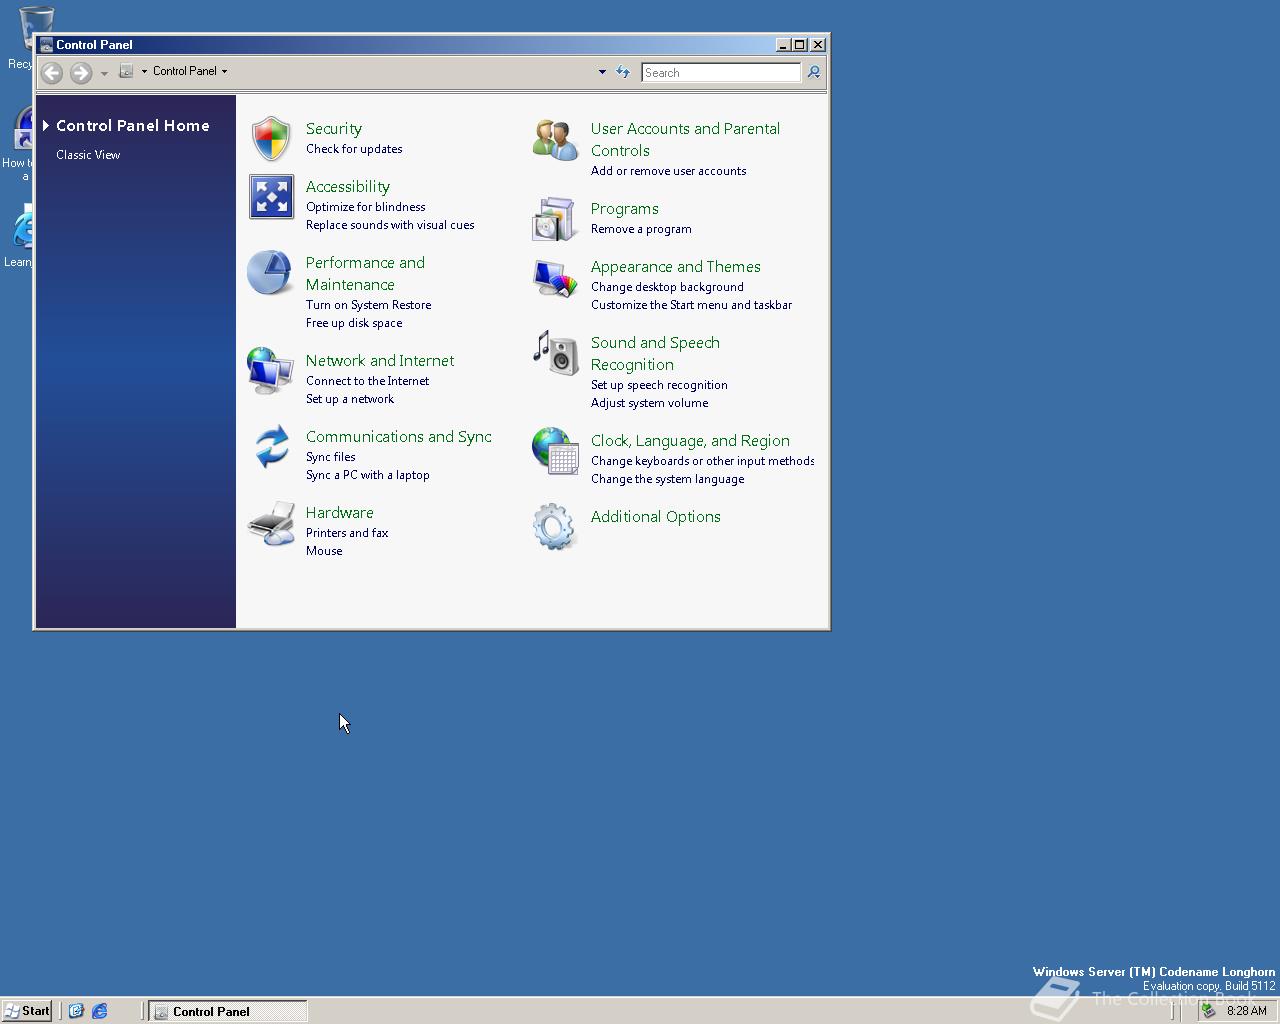Open the Communications and Sync arrows icon
The height and width of the screenshot is (1024, 1280).
(x=271, y=447)
